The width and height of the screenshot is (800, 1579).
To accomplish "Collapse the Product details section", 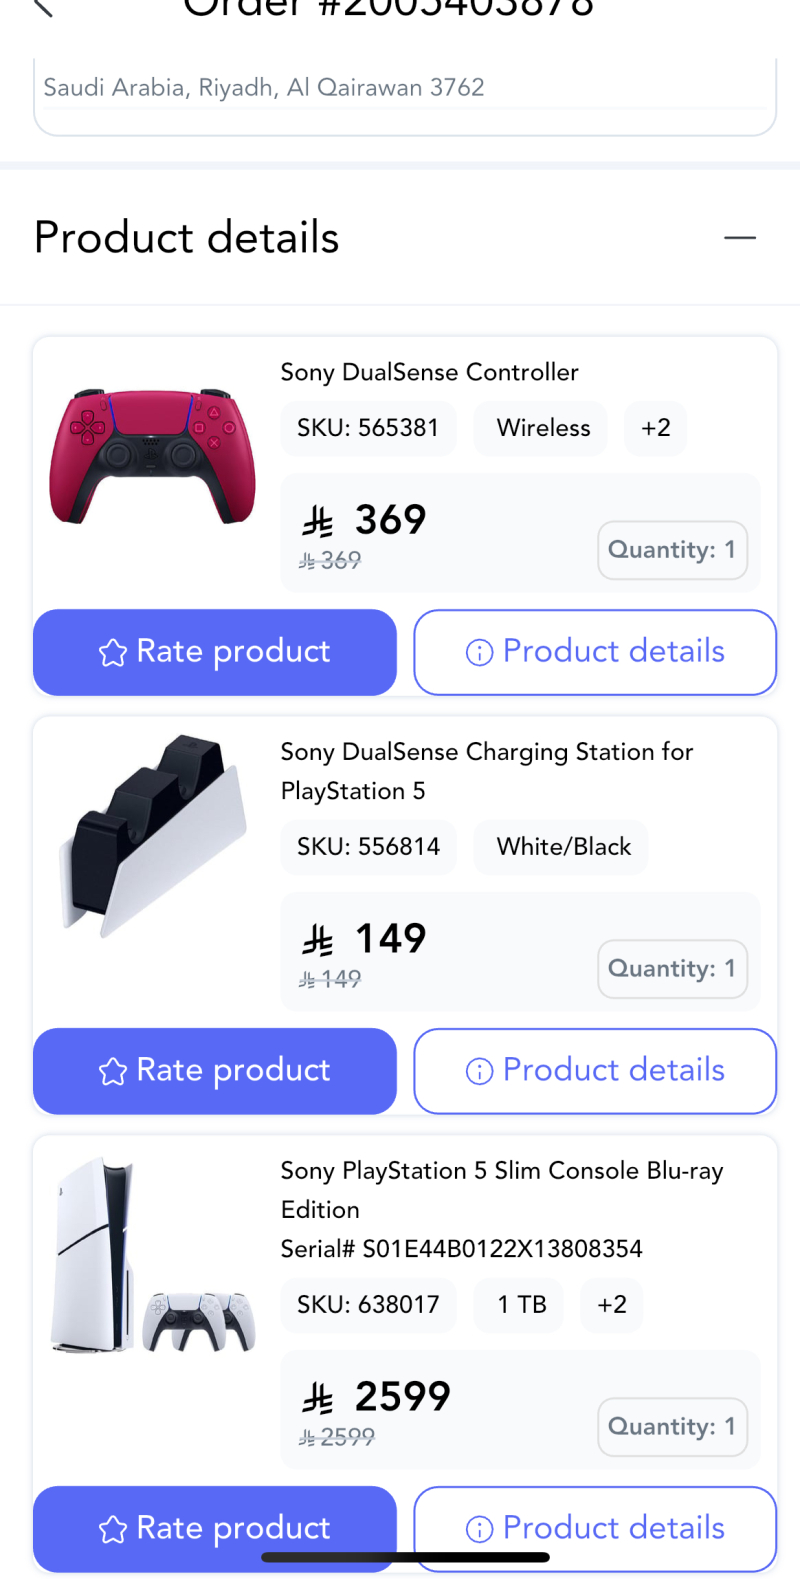I will (x=739, y=238).
